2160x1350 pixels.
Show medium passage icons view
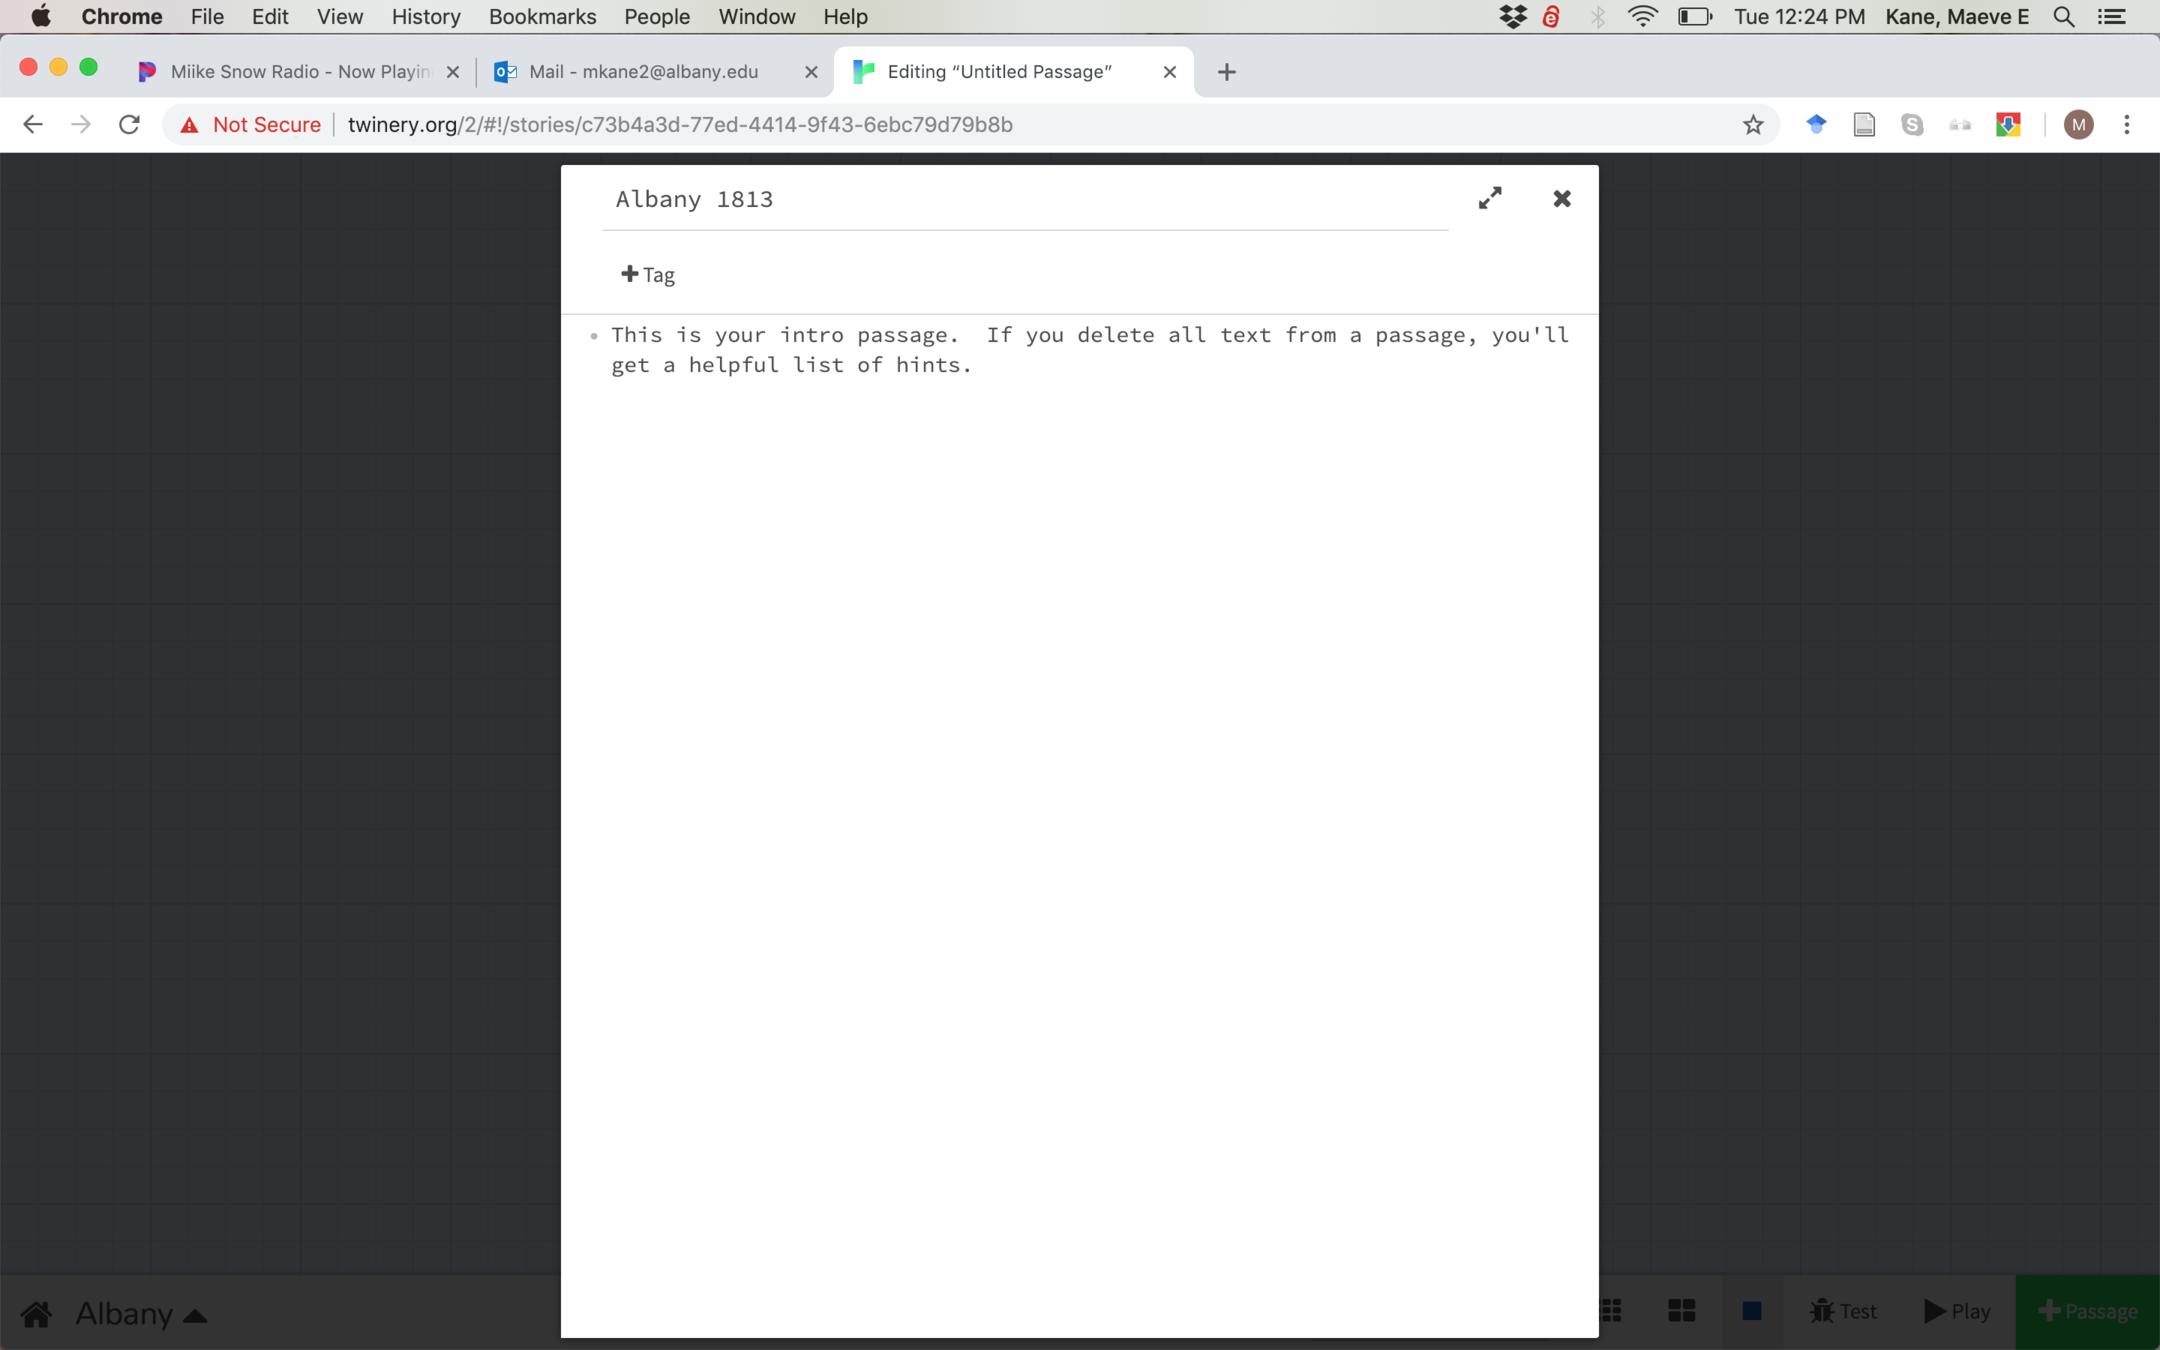1681,1310
